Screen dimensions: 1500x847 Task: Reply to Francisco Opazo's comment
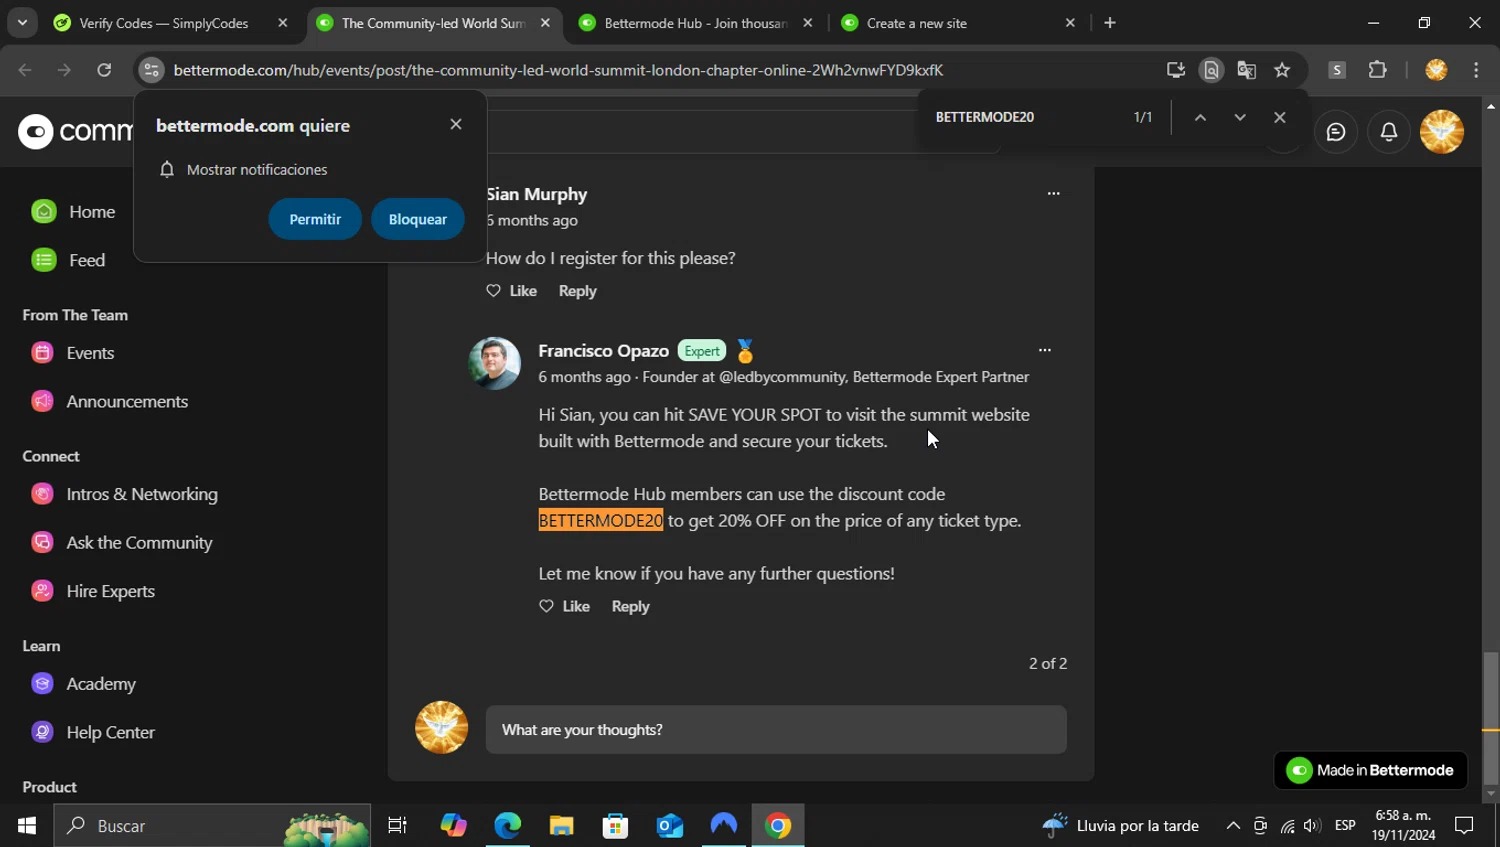coord(630,606)
